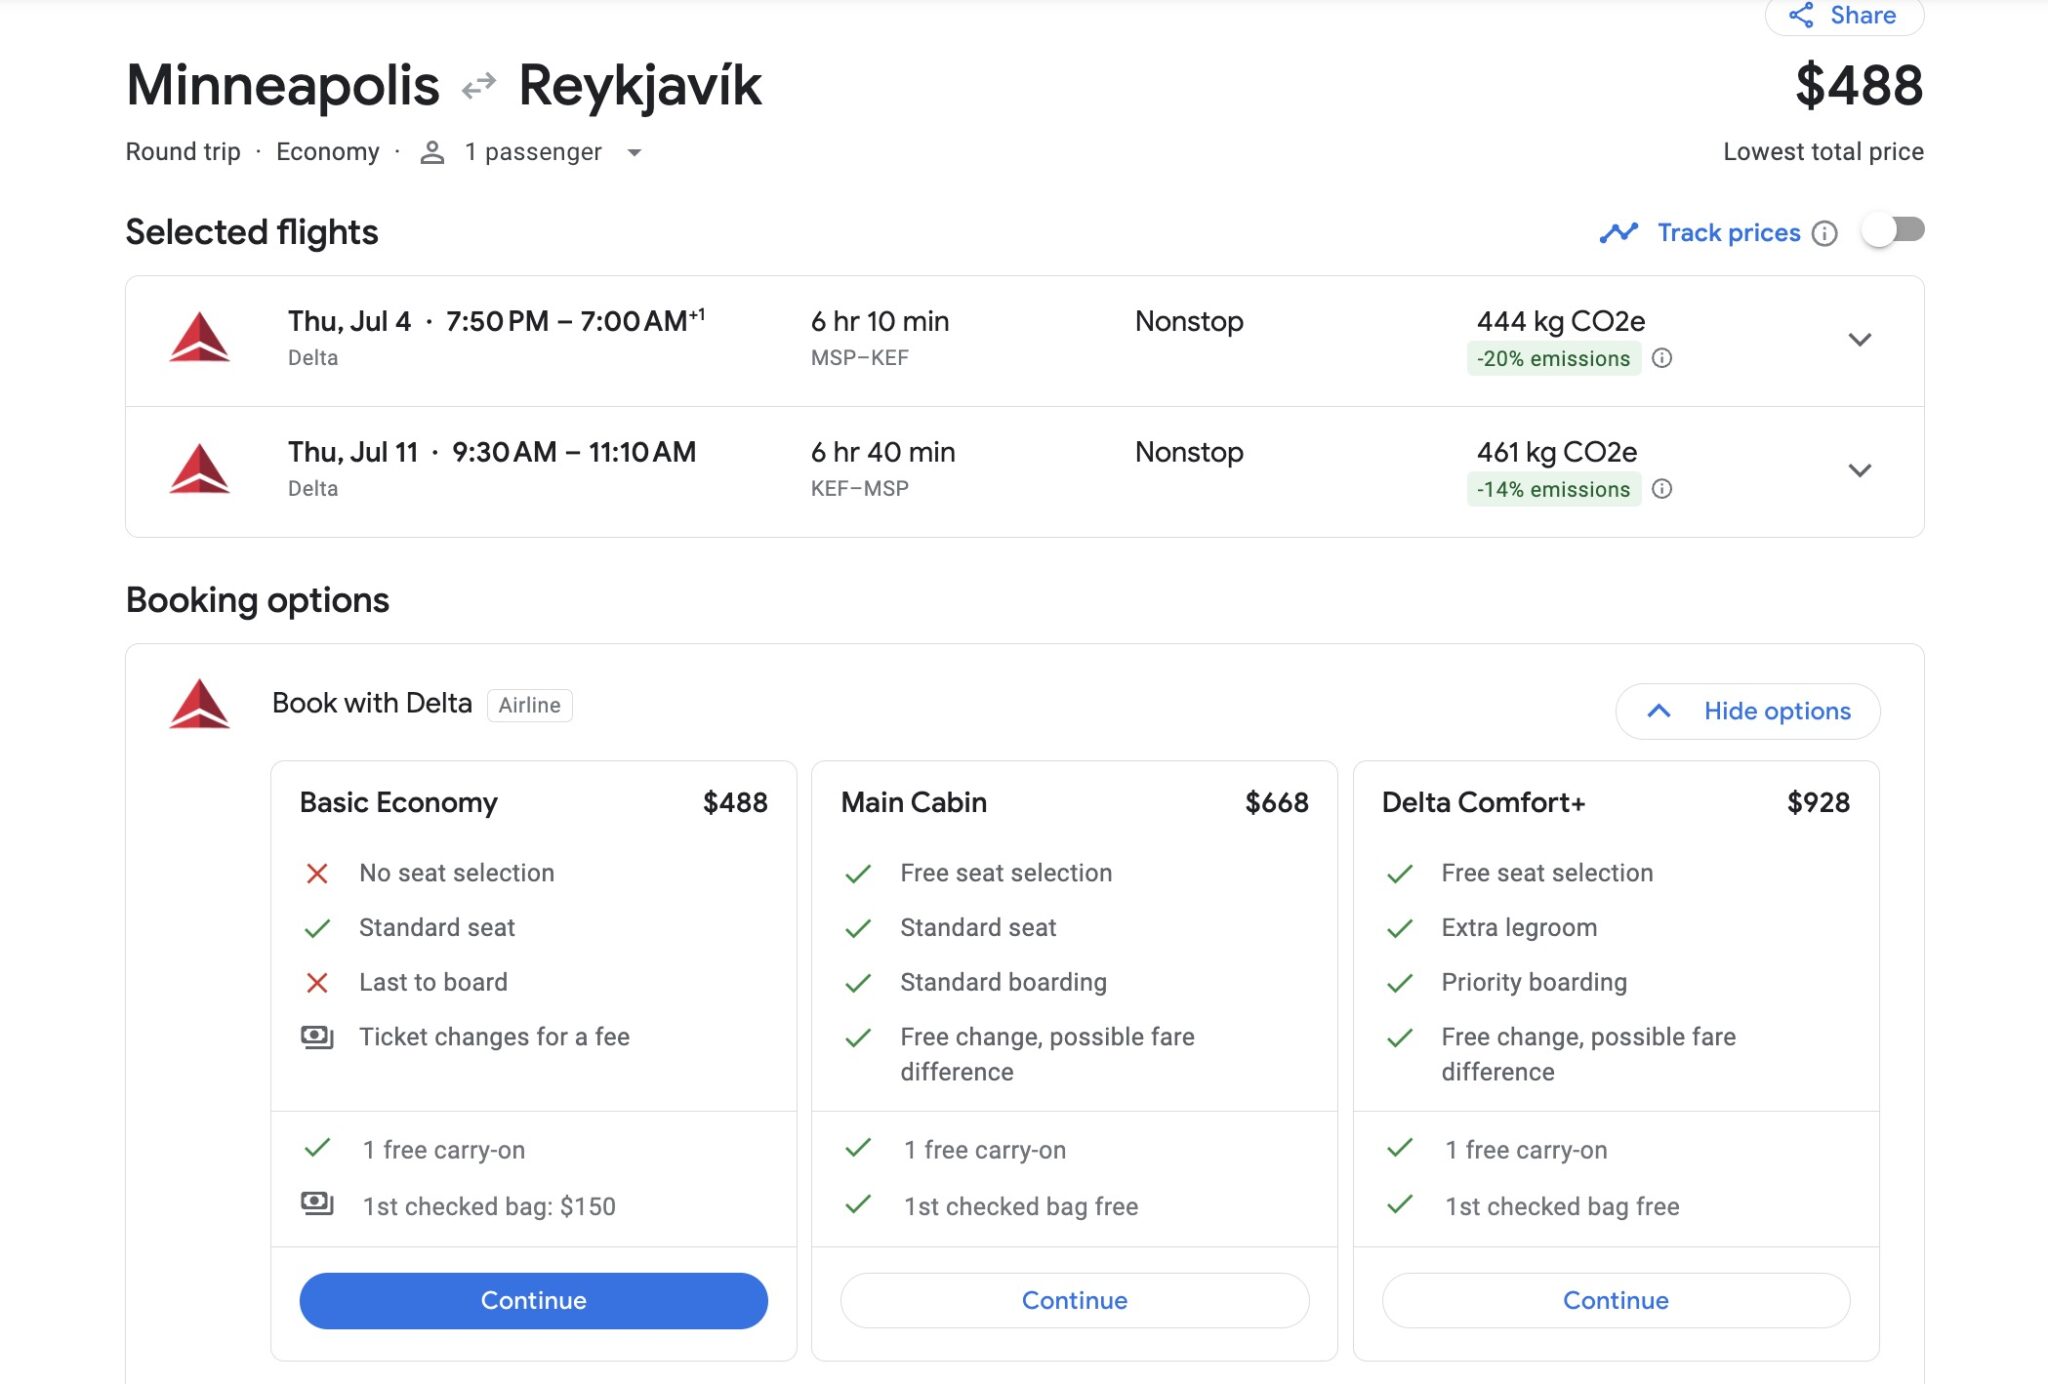The height and width of the screenshot is (1384, 2048).
Task: Click the Delta logo next to Book with Delta
Action: pos(200,703)
